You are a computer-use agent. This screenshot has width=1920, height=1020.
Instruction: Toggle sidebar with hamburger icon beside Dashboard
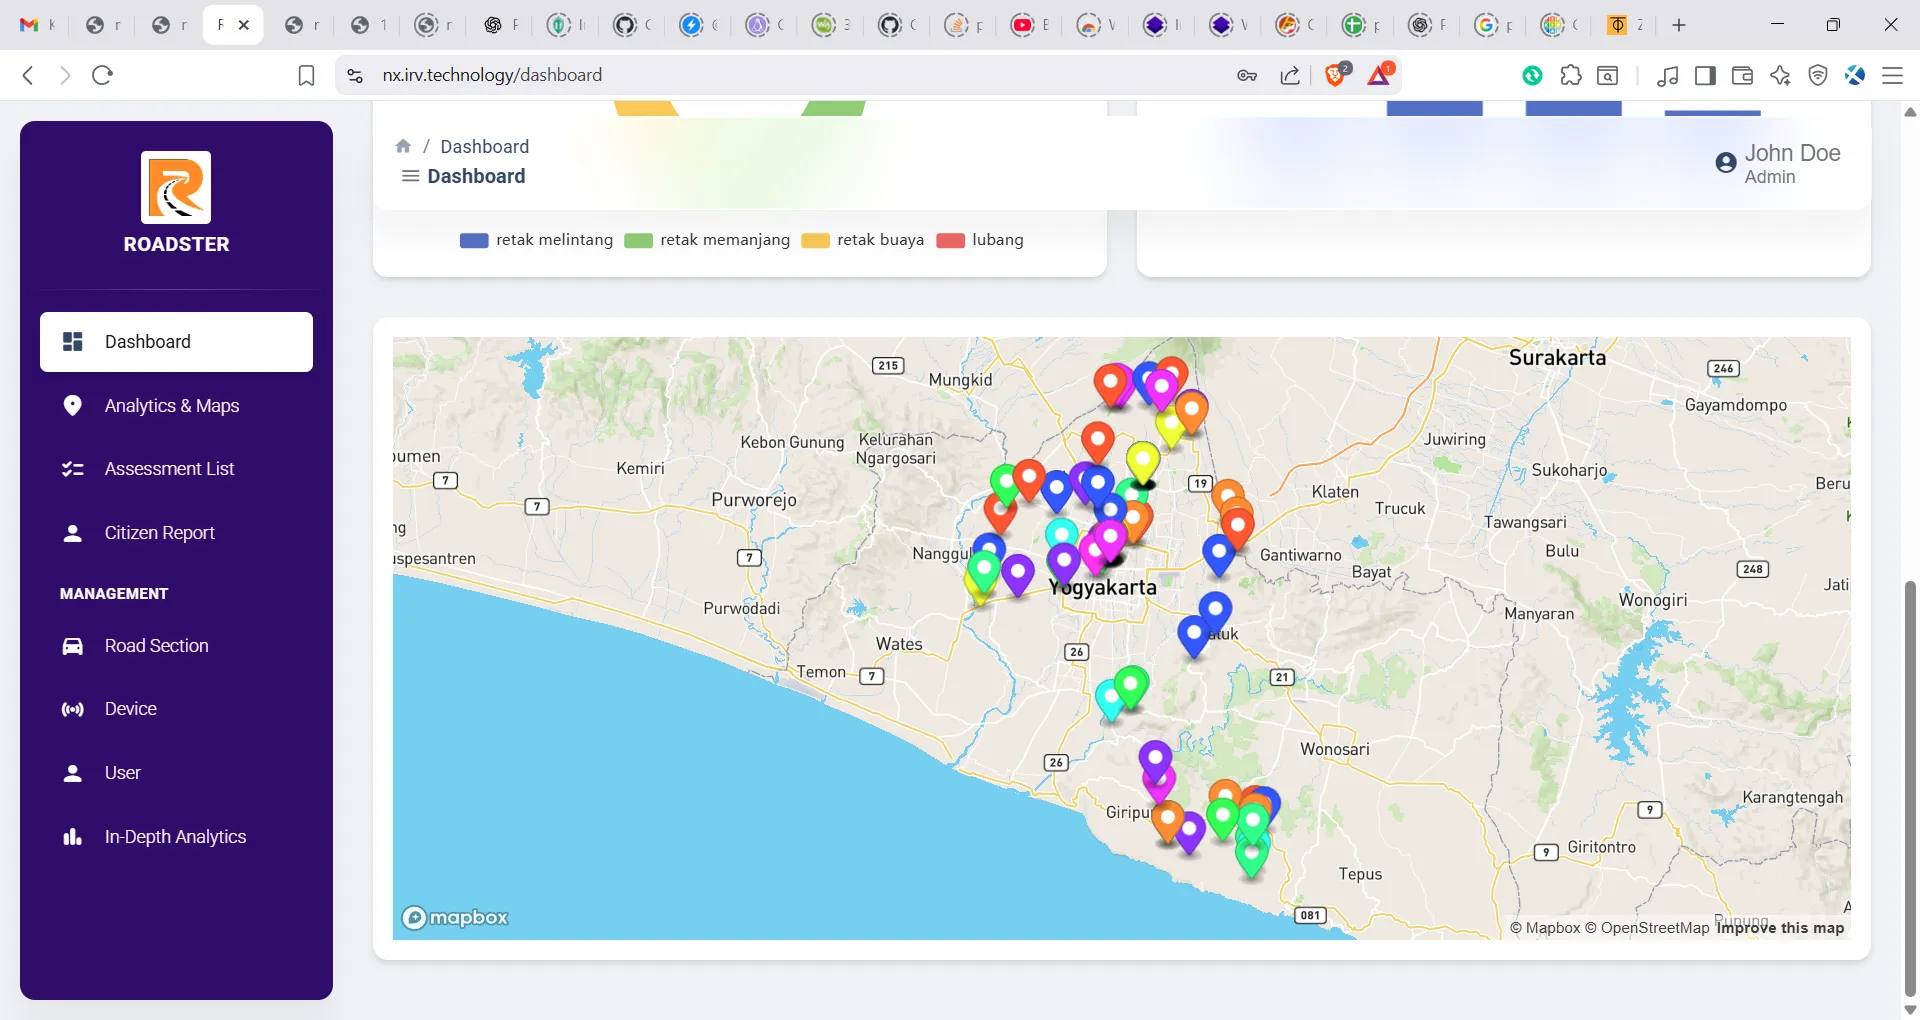(410, 176)
